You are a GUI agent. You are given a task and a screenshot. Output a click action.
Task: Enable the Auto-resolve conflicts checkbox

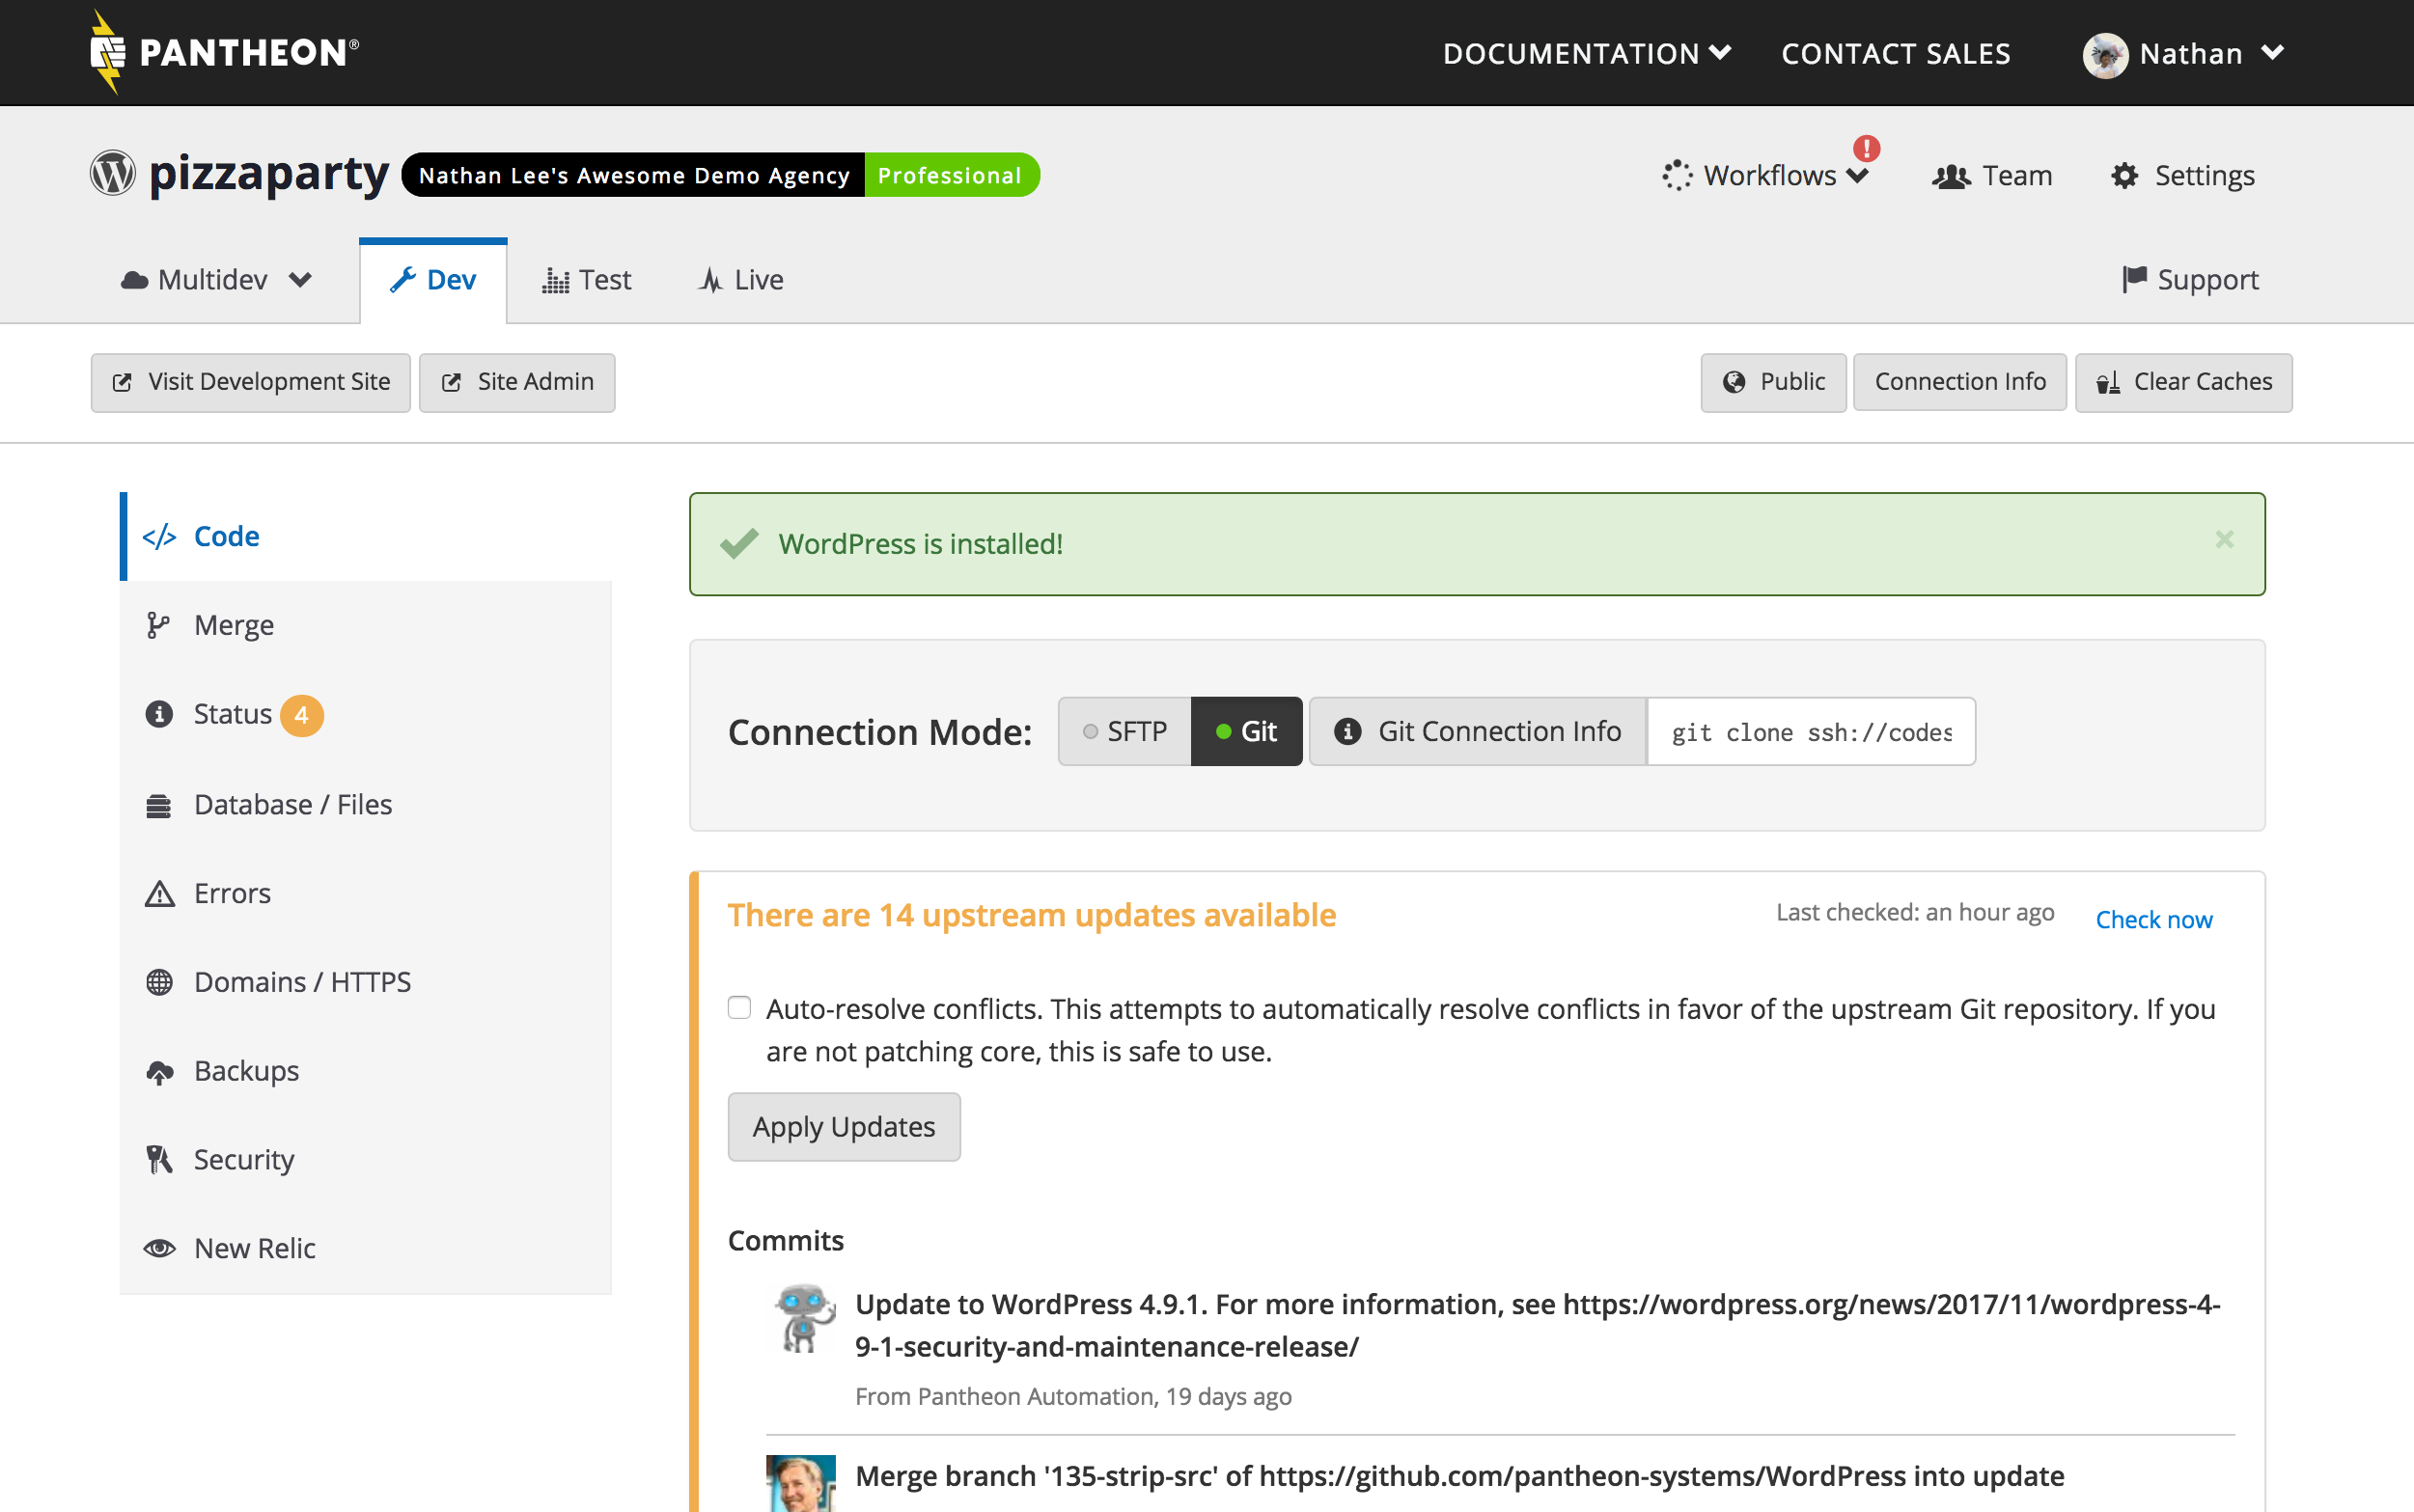739,1007
